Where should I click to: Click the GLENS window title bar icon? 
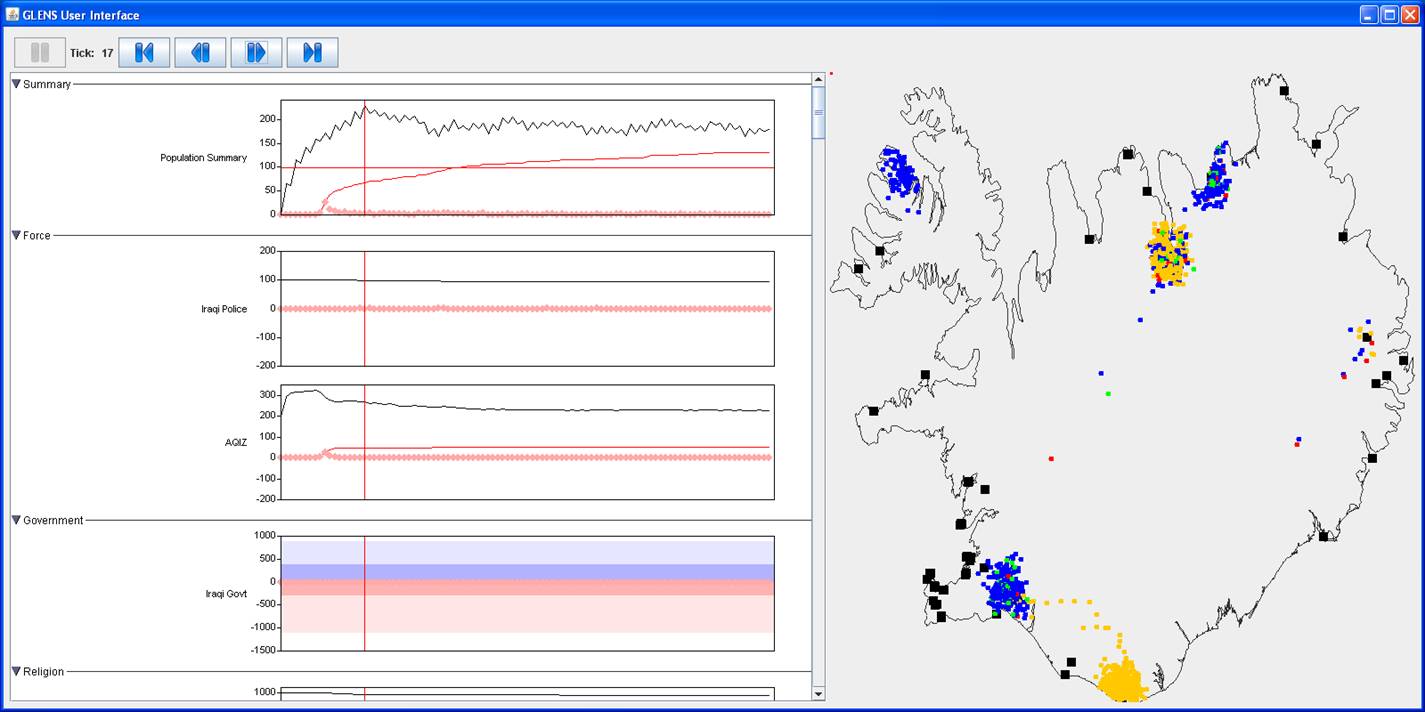pos(13,15)
